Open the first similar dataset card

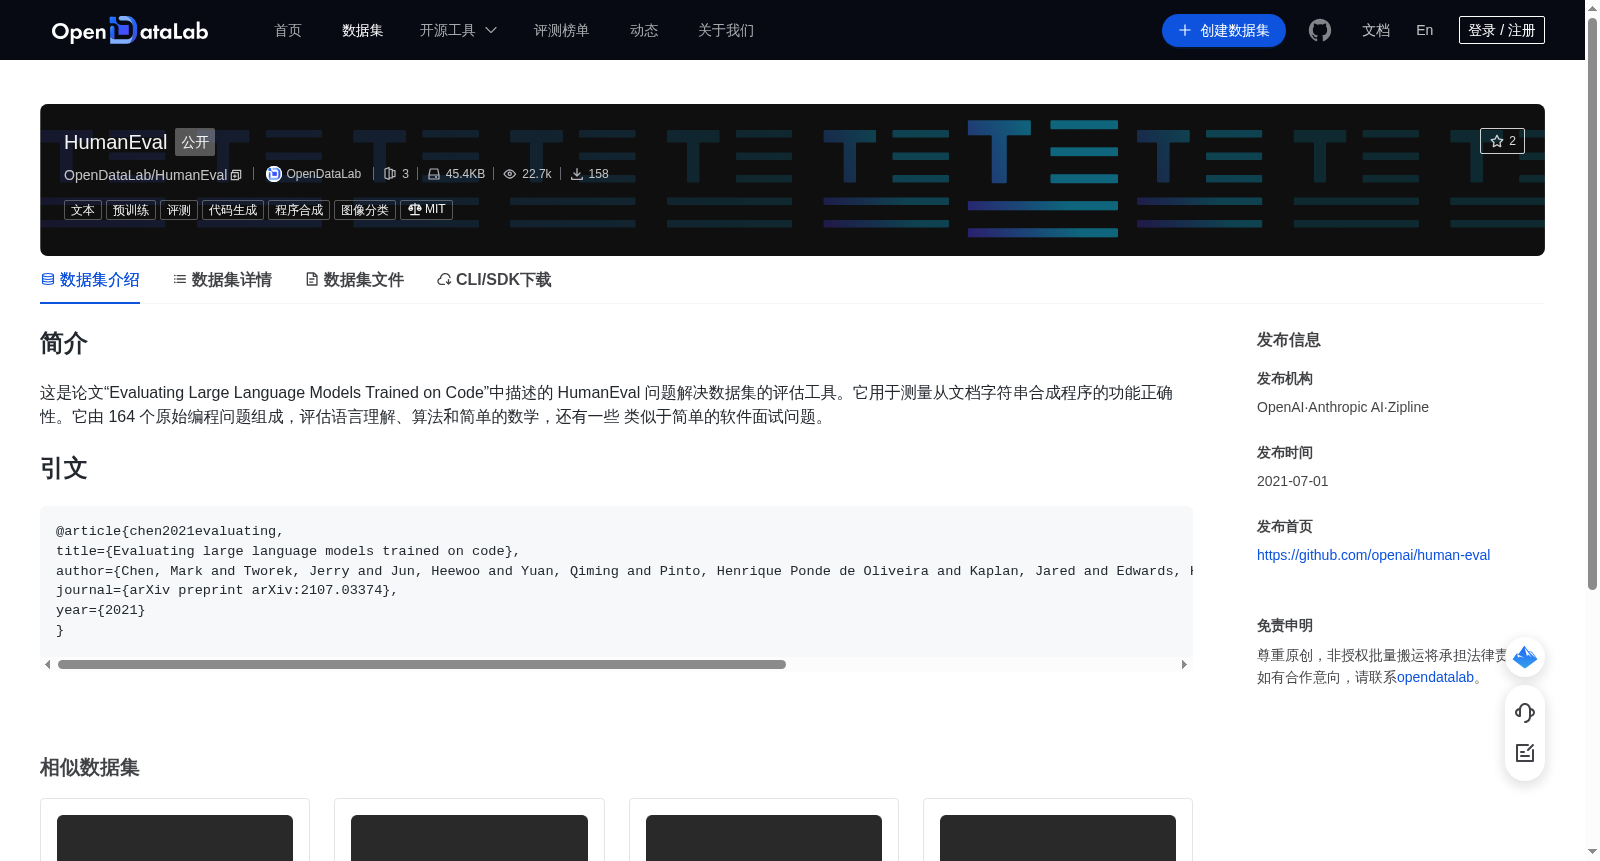(x=175, y=830)
